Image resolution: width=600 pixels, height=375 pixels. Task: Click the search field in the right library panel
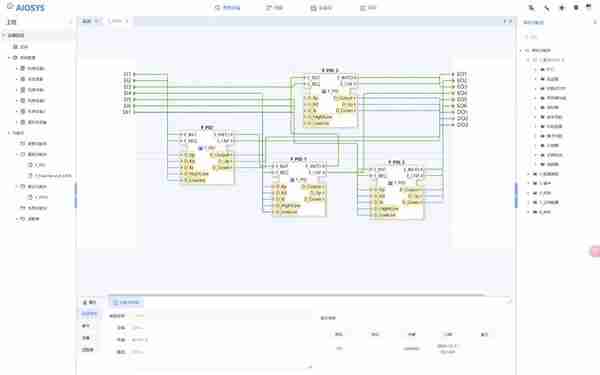point(558,37)
